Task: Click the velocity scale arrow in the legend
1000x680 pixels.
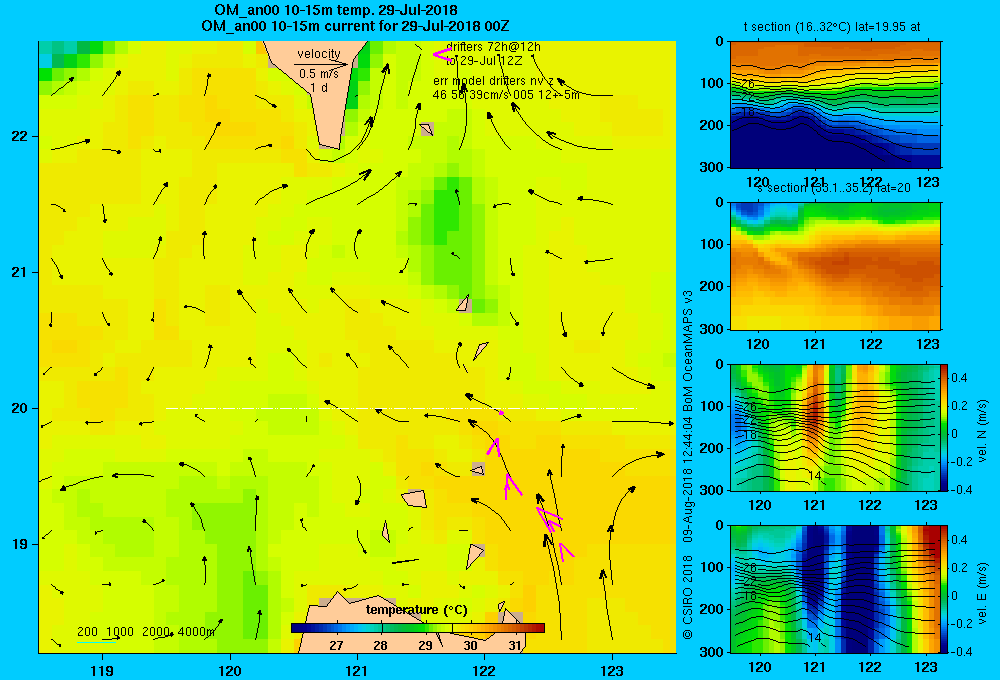Action: 321,64
